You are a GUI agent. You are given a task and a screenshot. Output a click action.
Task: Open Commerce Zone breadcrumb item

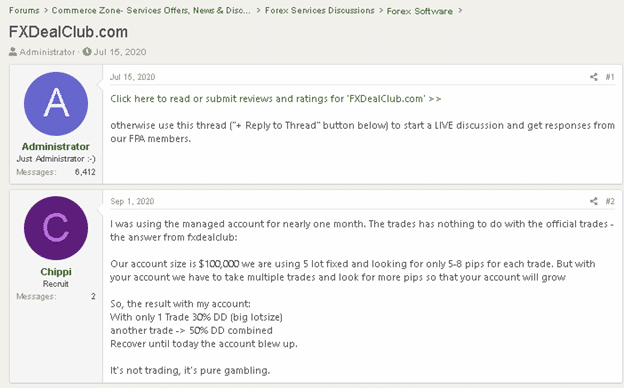[x=151, y=10]
